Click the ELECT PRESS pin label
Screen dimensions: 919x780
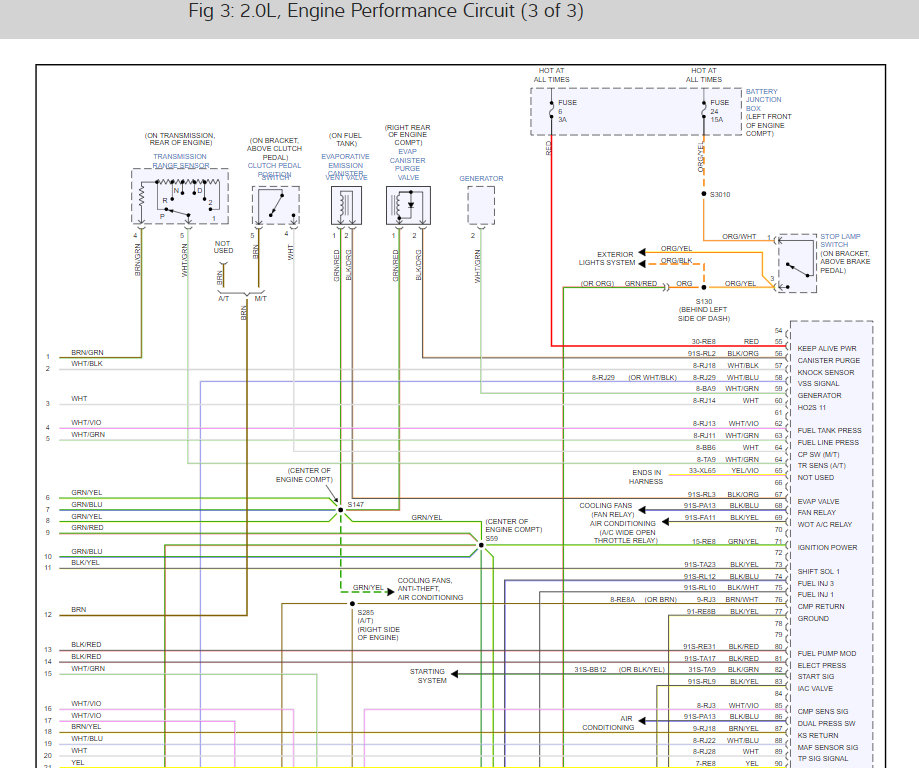(x=821, y=665)
